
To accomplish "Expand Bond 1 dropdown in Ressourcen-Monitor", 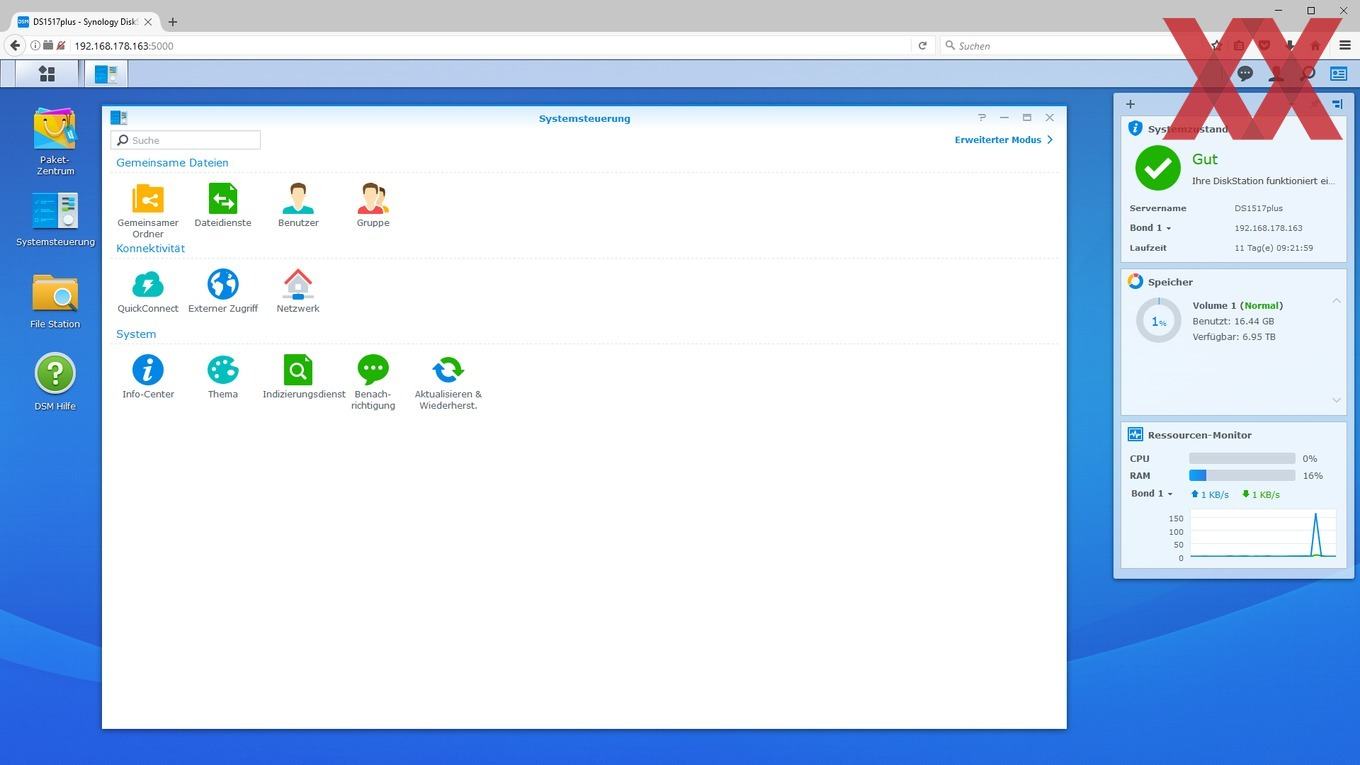I will click(1152, 494).
